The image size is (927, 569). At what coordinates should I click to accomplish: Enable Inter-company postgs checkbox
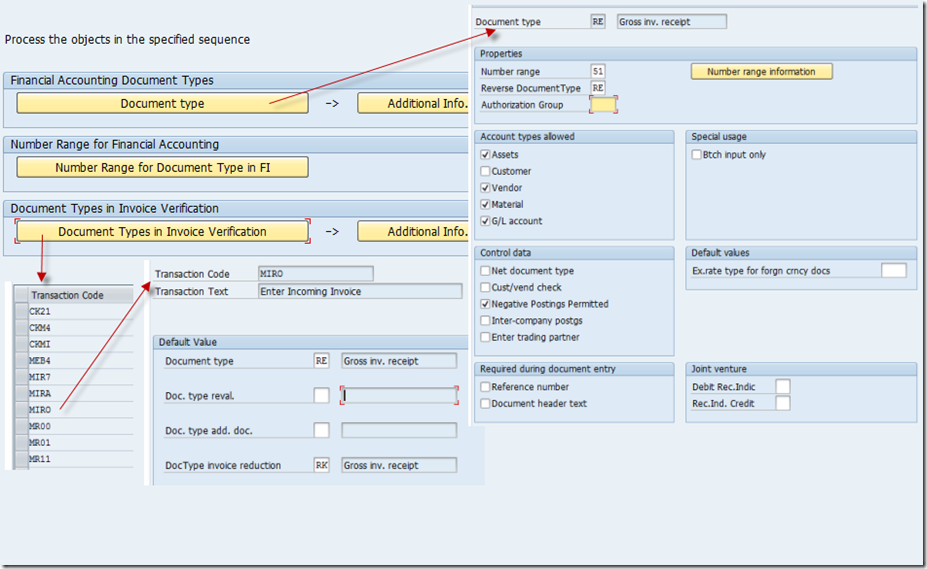tap(485, 320)
